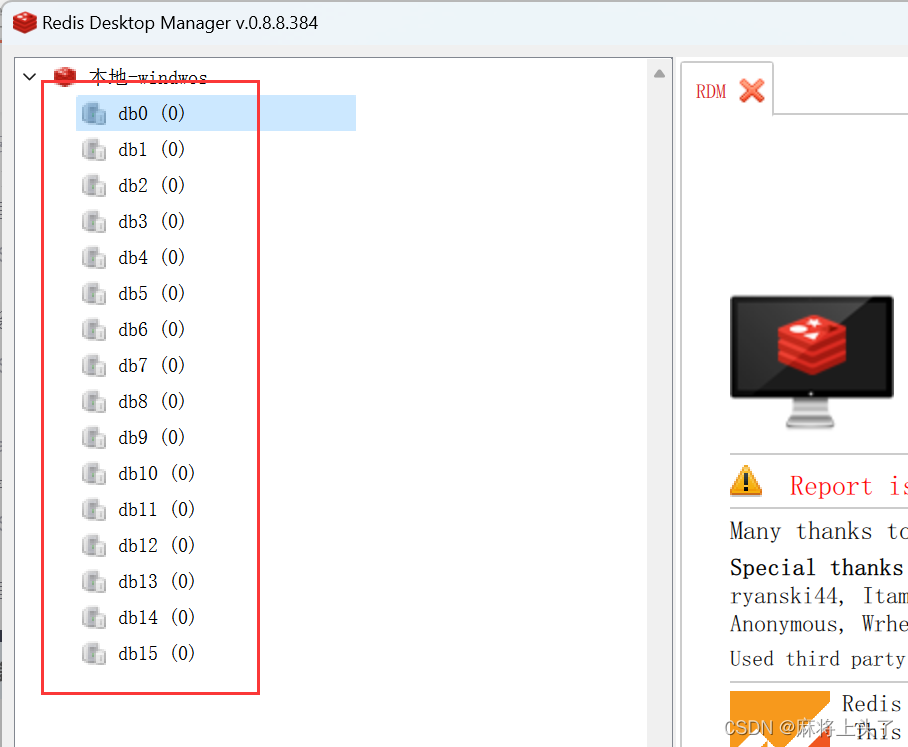The height and width of the screenshot is (747, 908).
Task: Select db2 (0) in the tree
Action: [151, 185]
